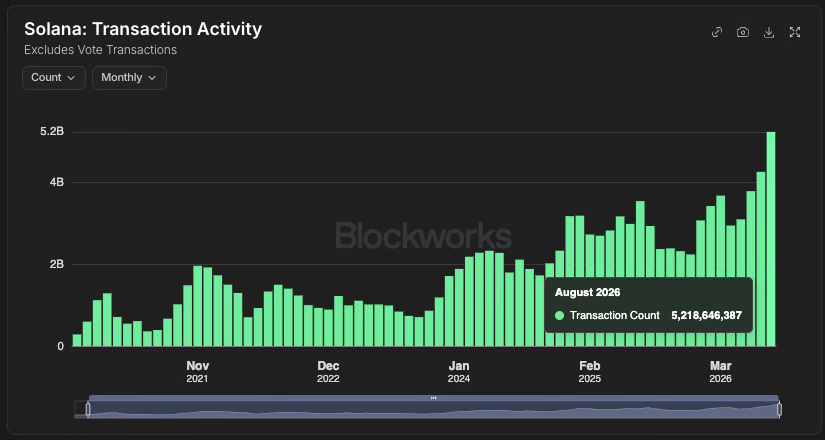
Task: Click the August 2026 tallest bar
Action: click(x=771, y=239)
